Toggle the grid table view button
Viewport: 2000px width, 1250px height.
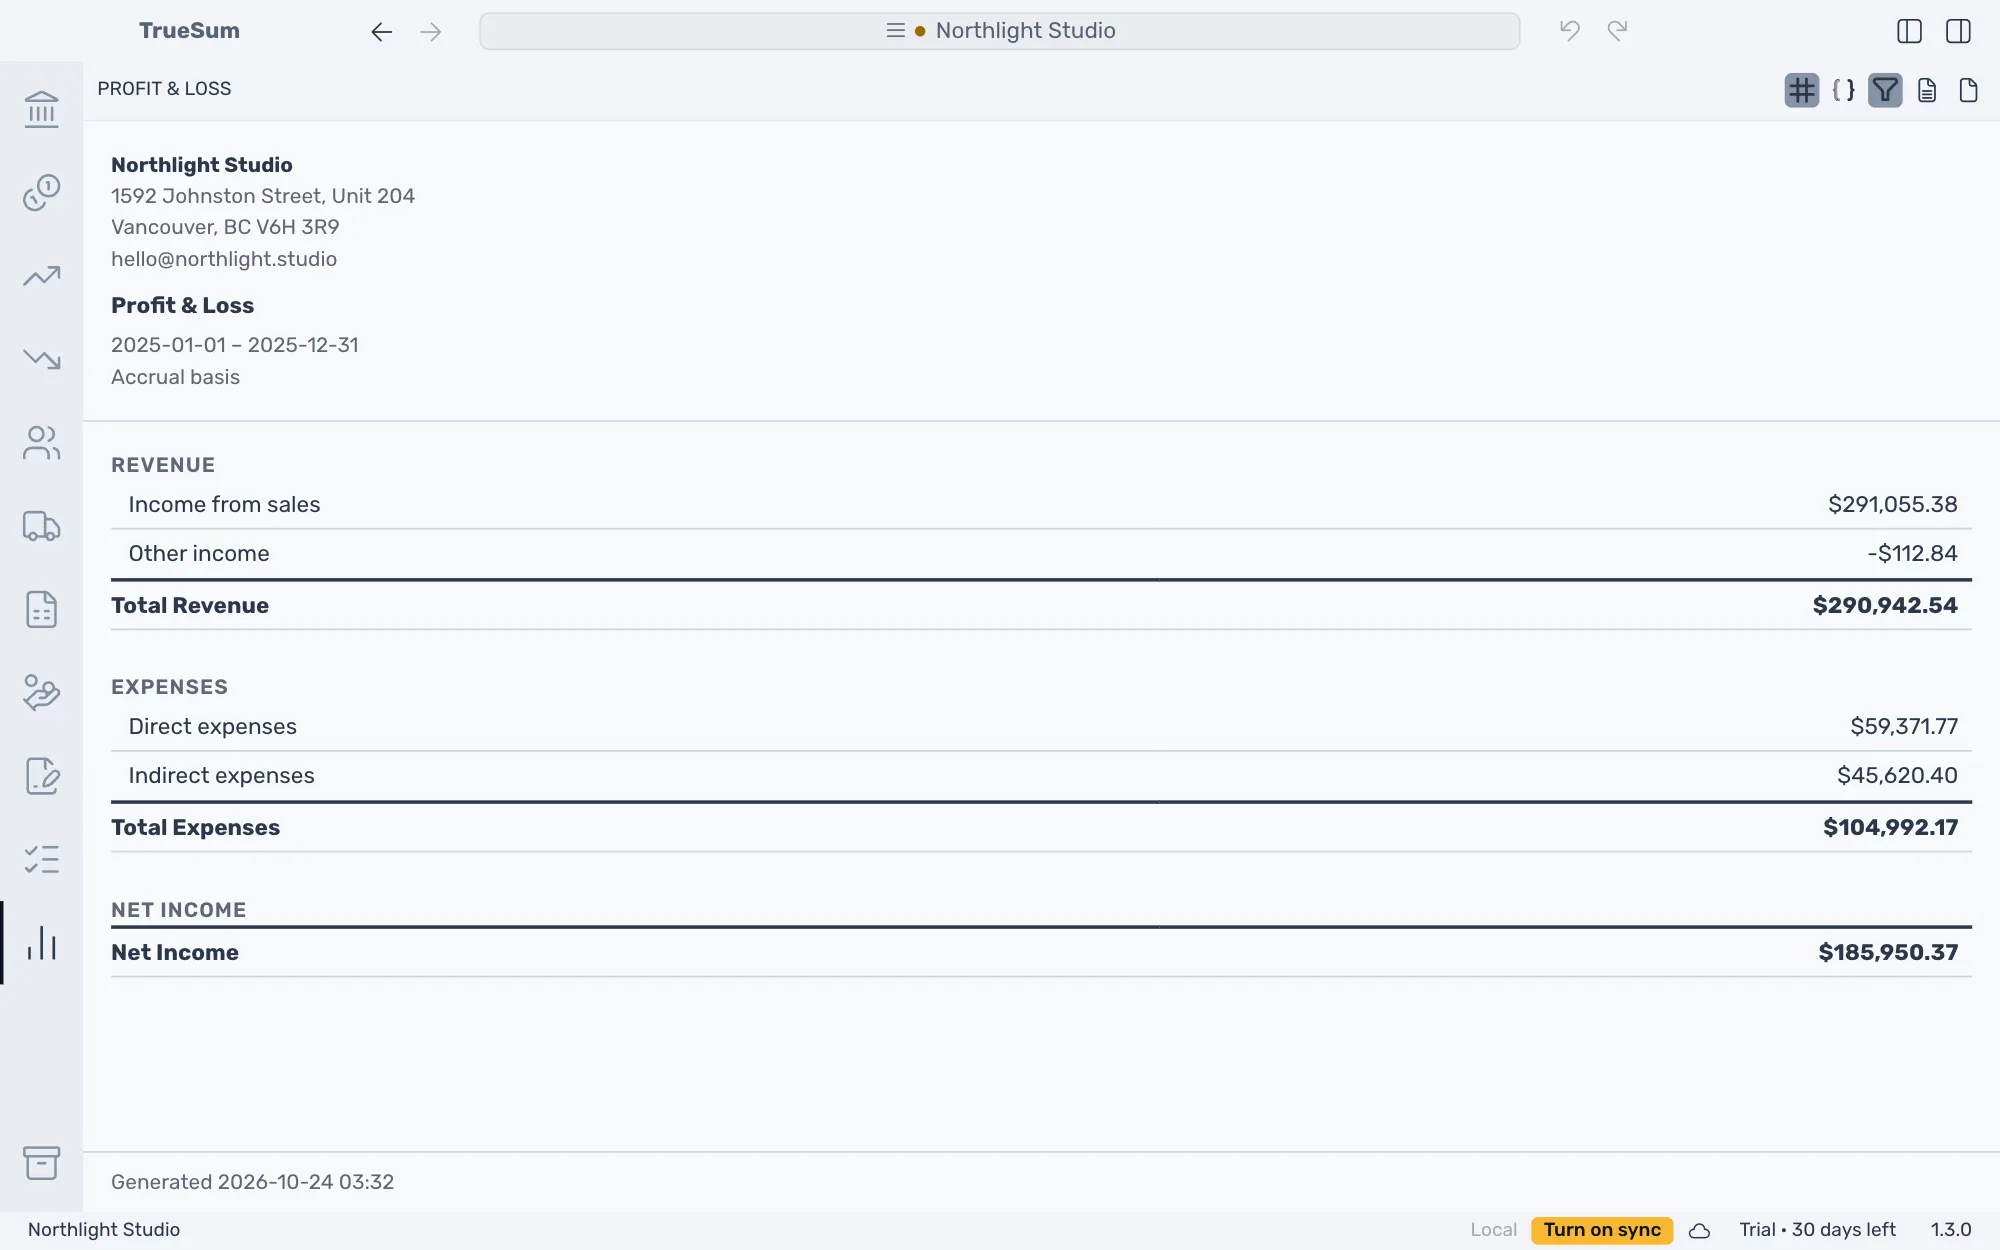pos(1802,91)
